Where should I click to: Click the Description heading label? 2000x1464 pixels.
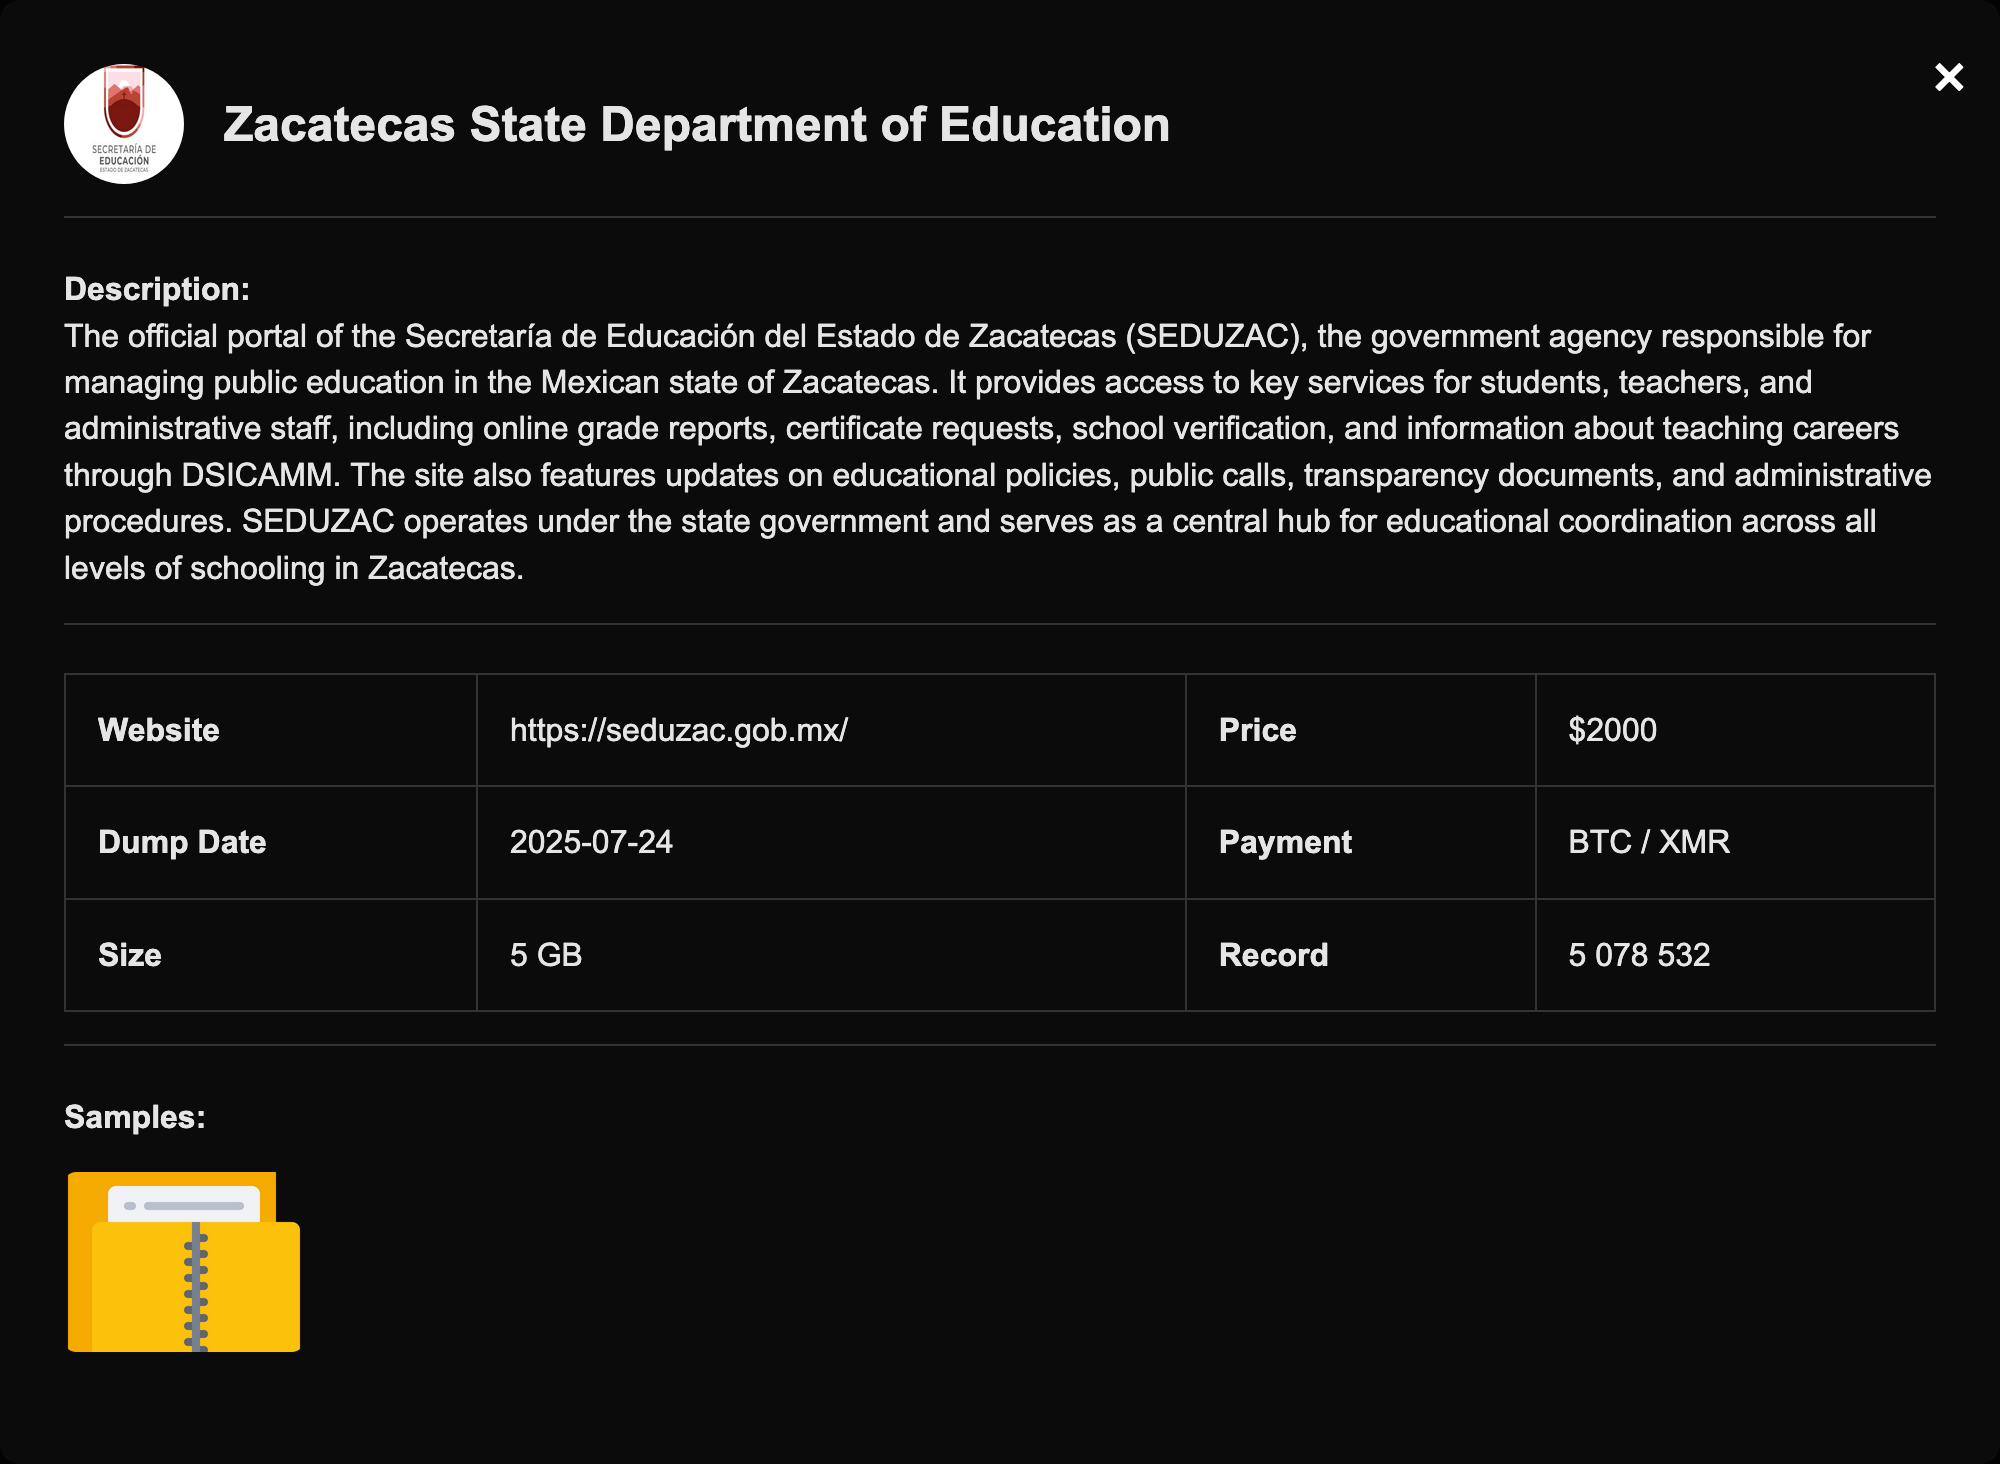(x=157, y=289)
